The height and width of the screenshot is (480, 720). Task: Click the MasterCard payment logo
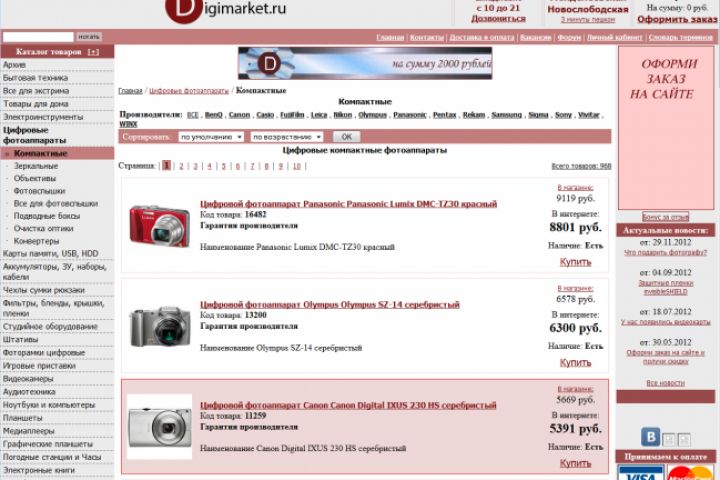pos(691,473)
